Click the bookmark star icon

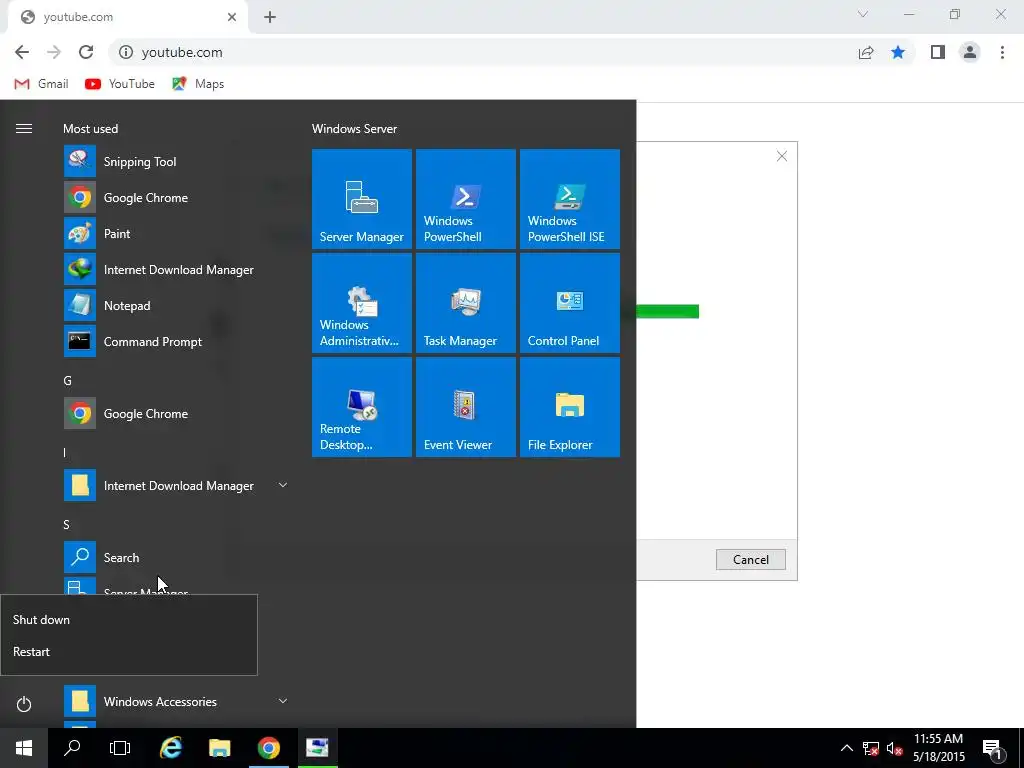[x=898, y=52]
